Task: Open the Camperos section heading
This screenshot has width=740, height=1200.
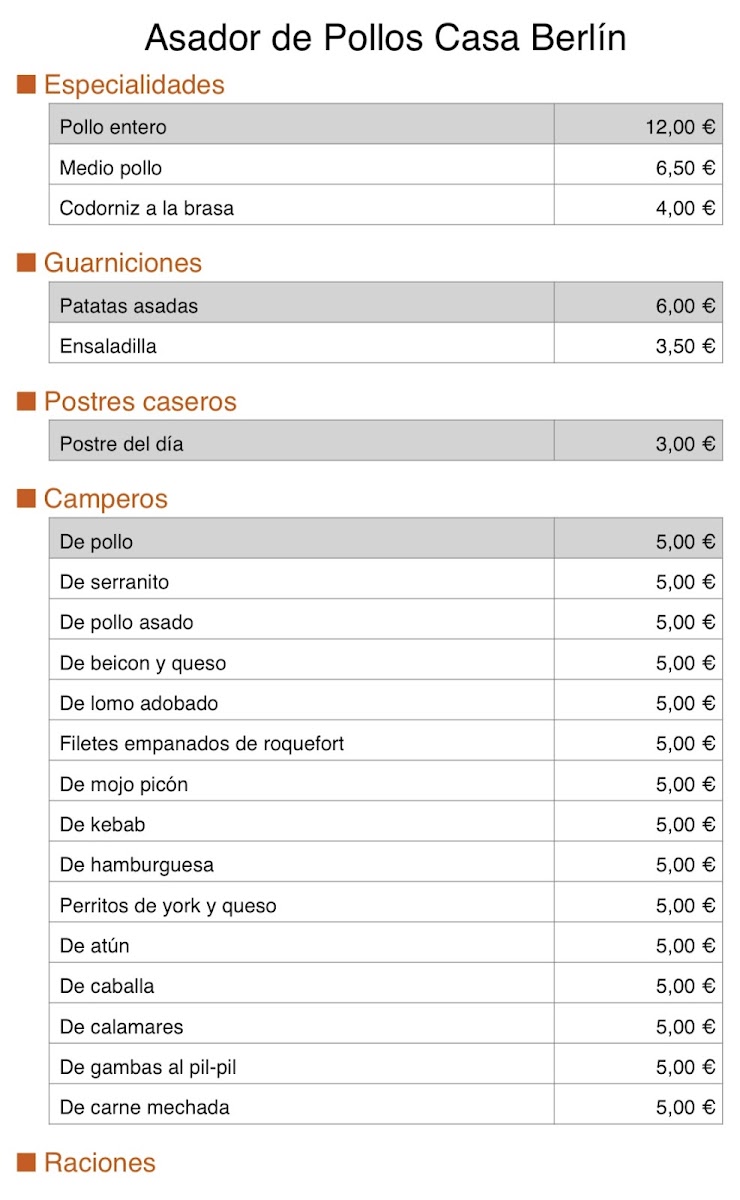Action: pyautogui.click(x=105, y=499)
